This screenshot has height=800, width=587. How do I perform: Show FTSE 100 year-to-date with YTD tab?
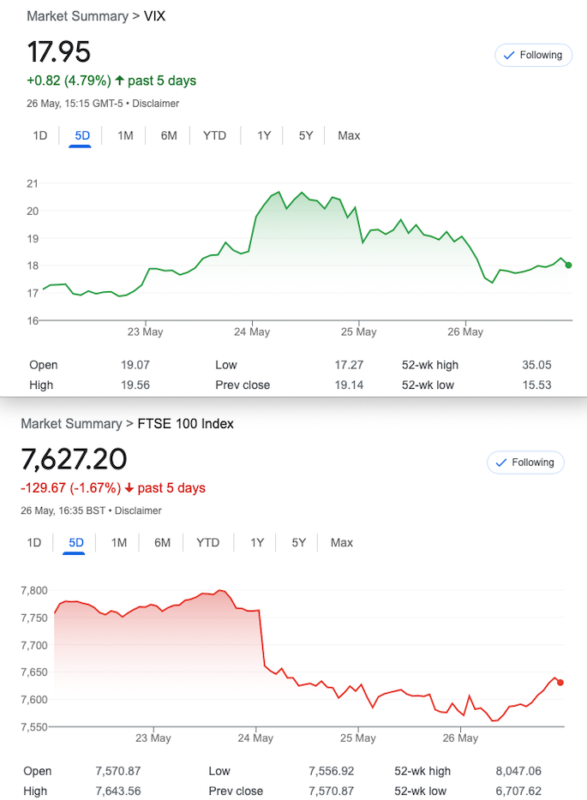[x=208, y=543]
